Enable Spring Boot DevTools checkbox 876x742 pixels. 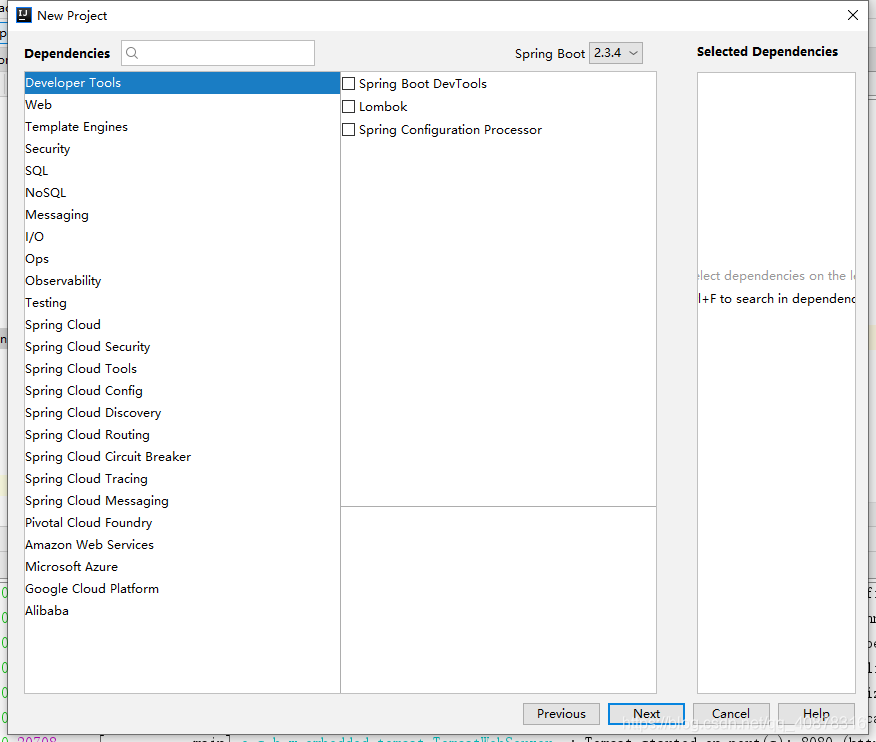[x=349, y=84]
